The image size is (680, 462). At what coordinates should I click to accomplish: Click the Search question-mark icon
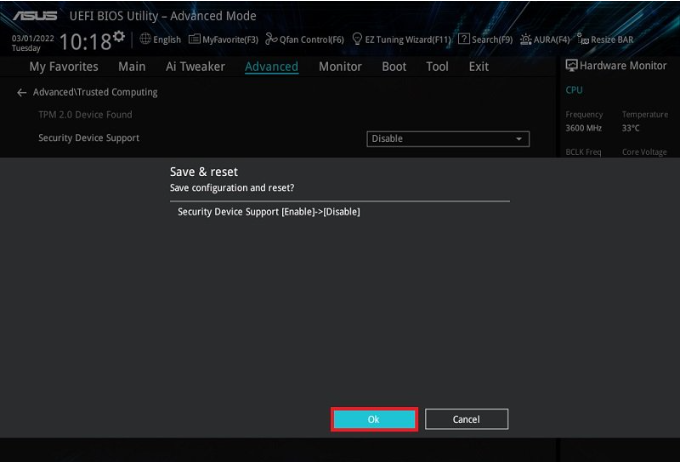coord(464,39)
